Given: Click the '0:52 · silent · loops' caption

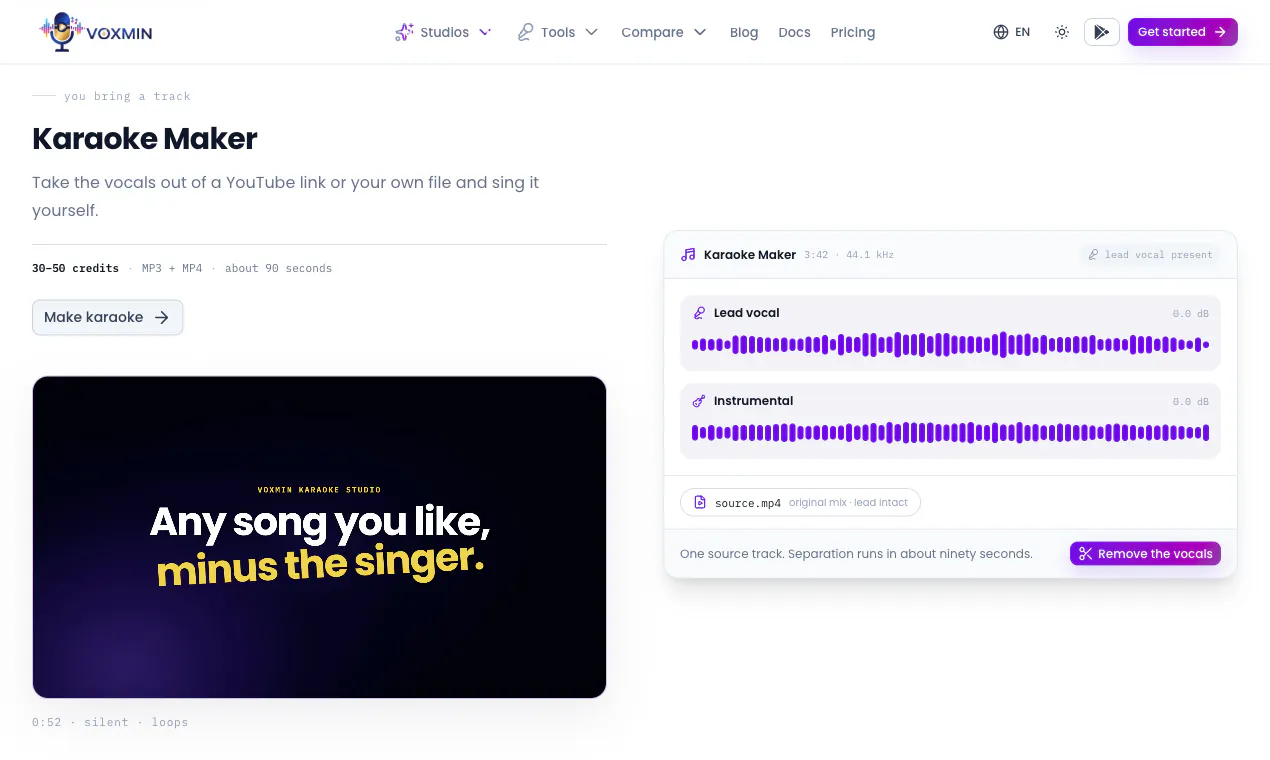Looking at the screenshot, I should (110, 722).
